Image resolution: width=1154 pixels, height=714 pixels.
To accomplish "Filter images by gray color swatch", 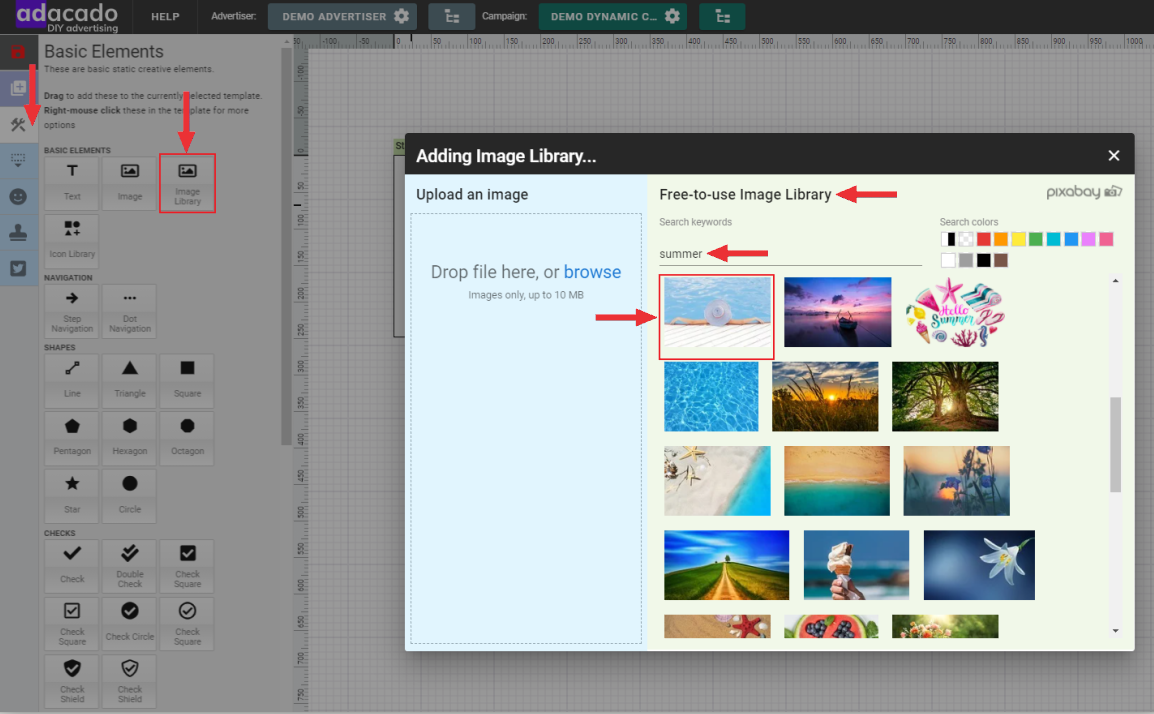I will pos(966,261).
